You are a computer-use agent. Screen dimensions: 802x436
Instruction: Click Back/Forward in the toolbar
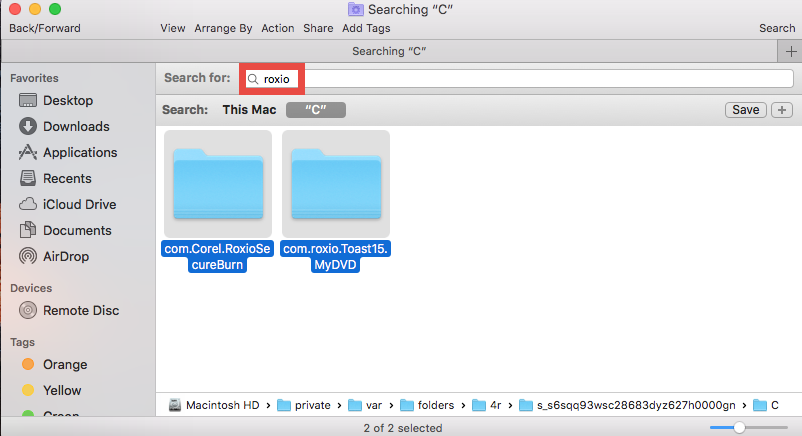pyautogui.click(x=44, y=28)
